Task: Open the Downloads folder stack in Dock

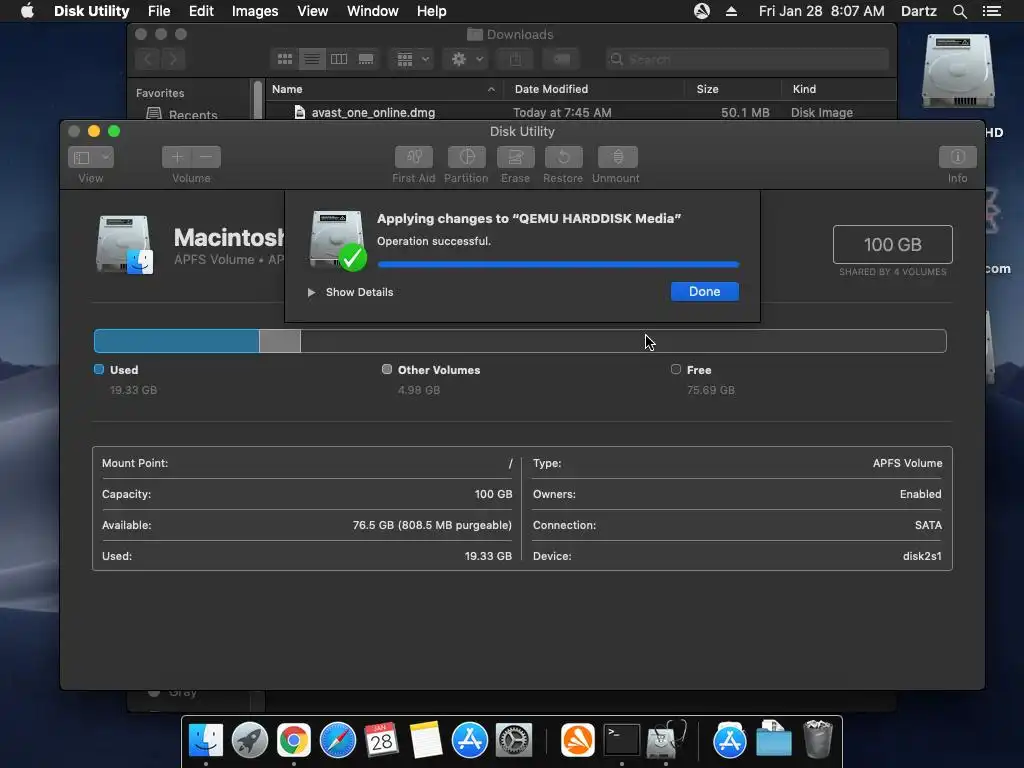Action: (x=774, y=739)
